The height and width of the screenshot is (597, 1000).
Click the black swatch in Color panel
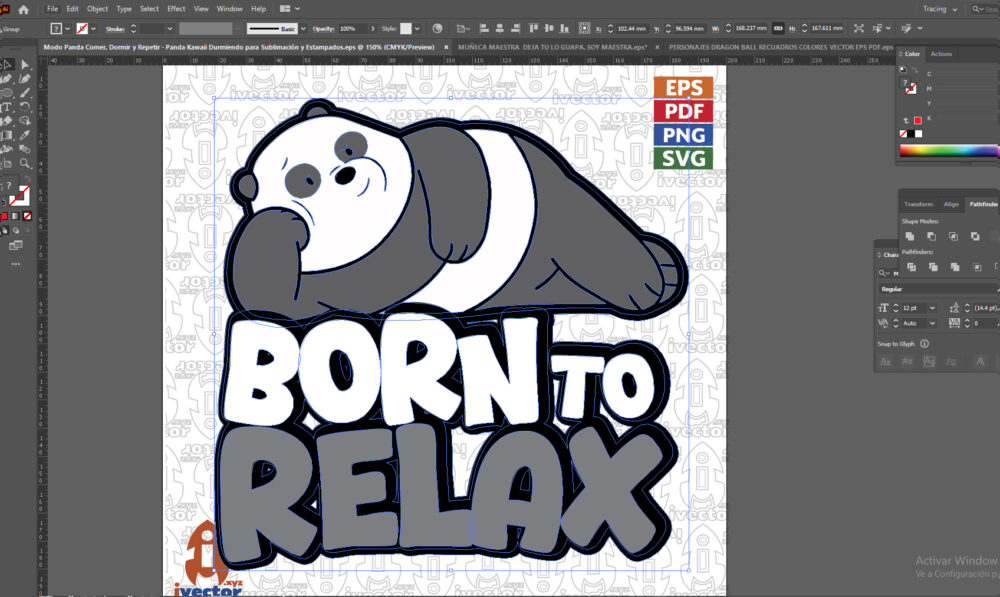tap(911, 134)
